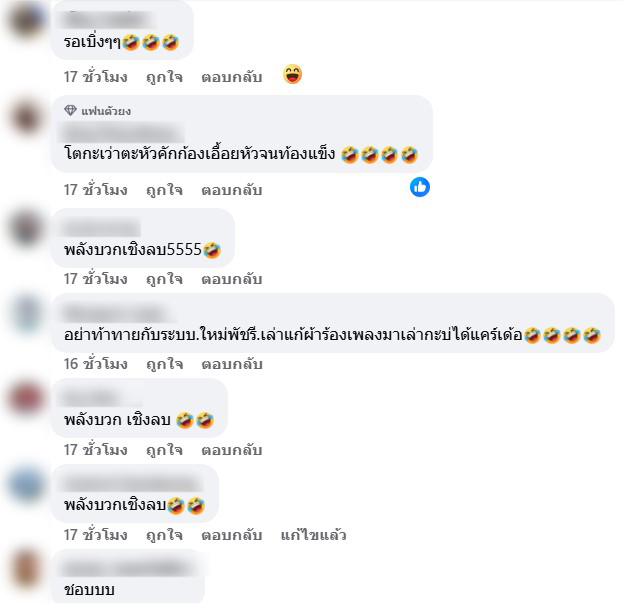Reply to the พลังบวกเชิงลบ5555 comment
The image size is (623, 603).
point(232,279)
